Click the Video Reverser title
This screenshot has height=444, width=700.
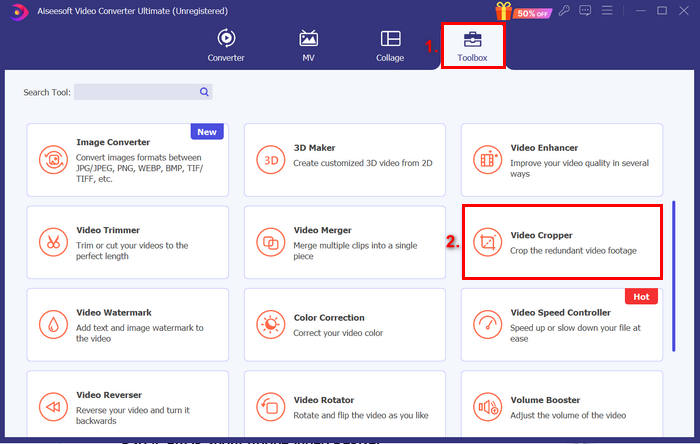tap(109, 395)
